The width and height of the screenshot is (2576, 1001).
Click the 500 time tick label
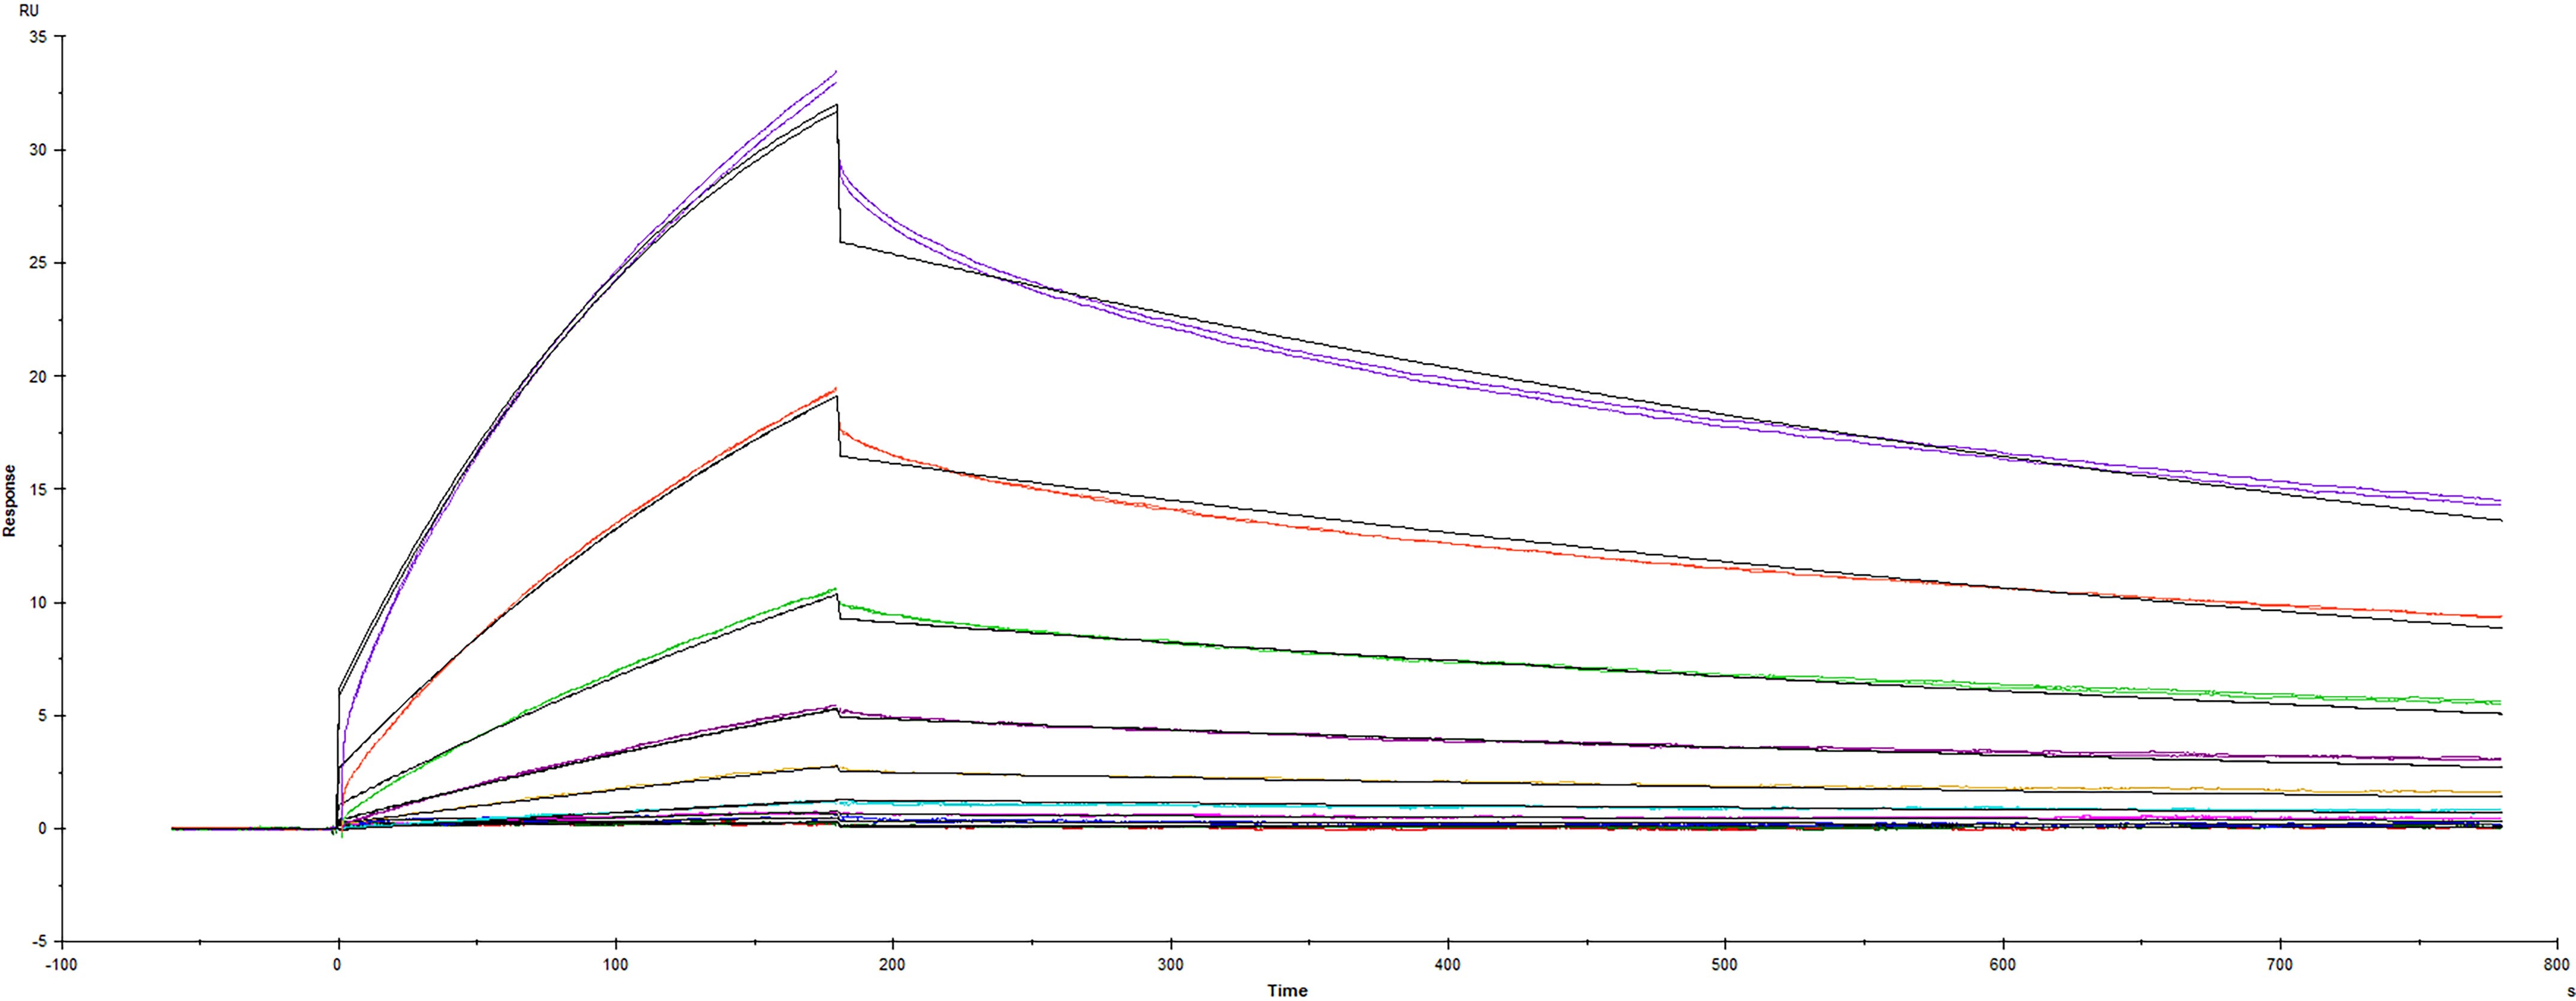click(x=1724, y=965)
